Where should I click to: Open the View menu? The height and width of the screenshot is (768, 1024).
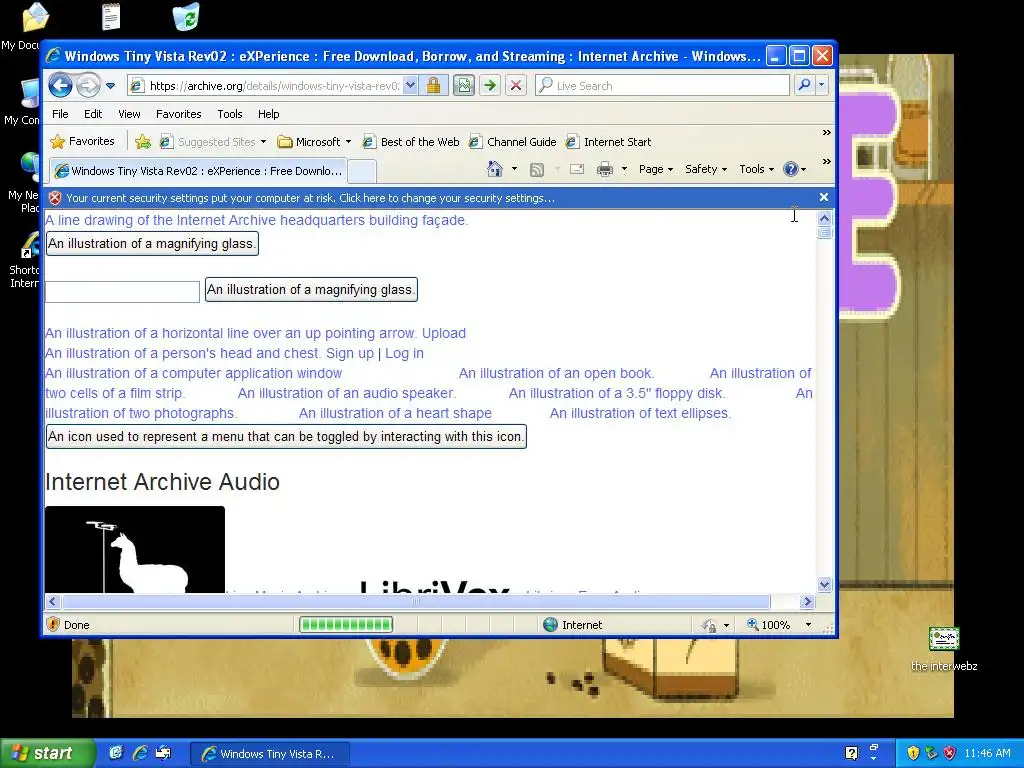[x=129, y=114]
